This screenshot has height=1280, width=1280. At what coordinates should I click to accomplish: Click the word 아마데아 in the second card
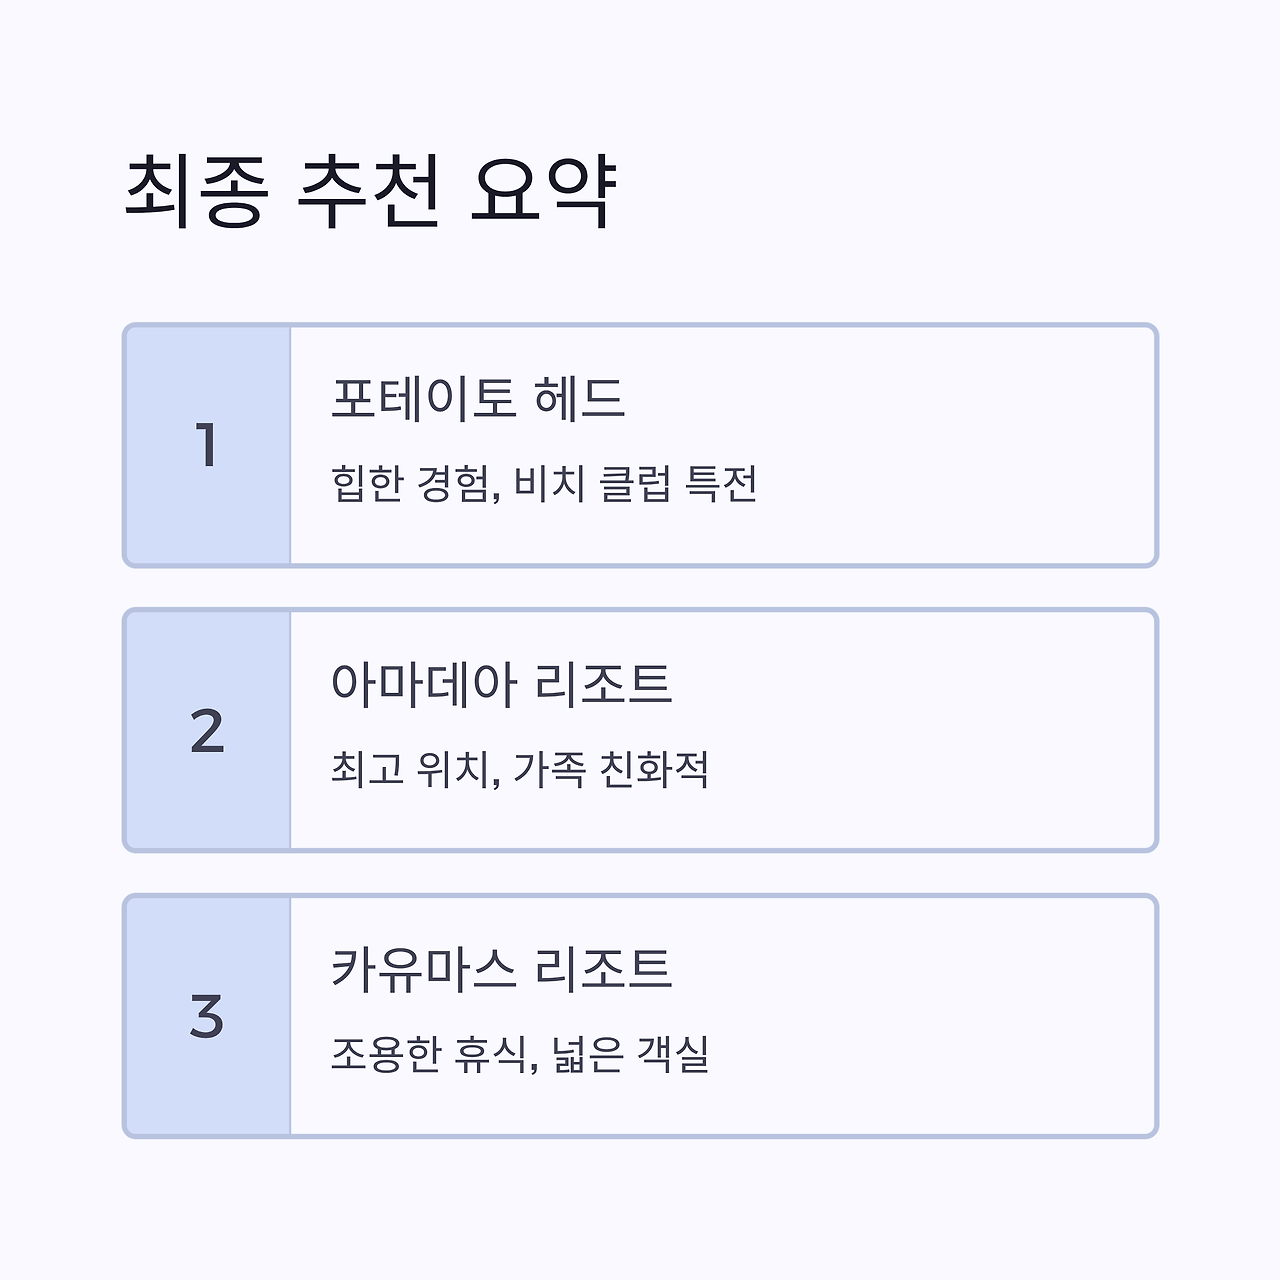[x=423, y=684]
